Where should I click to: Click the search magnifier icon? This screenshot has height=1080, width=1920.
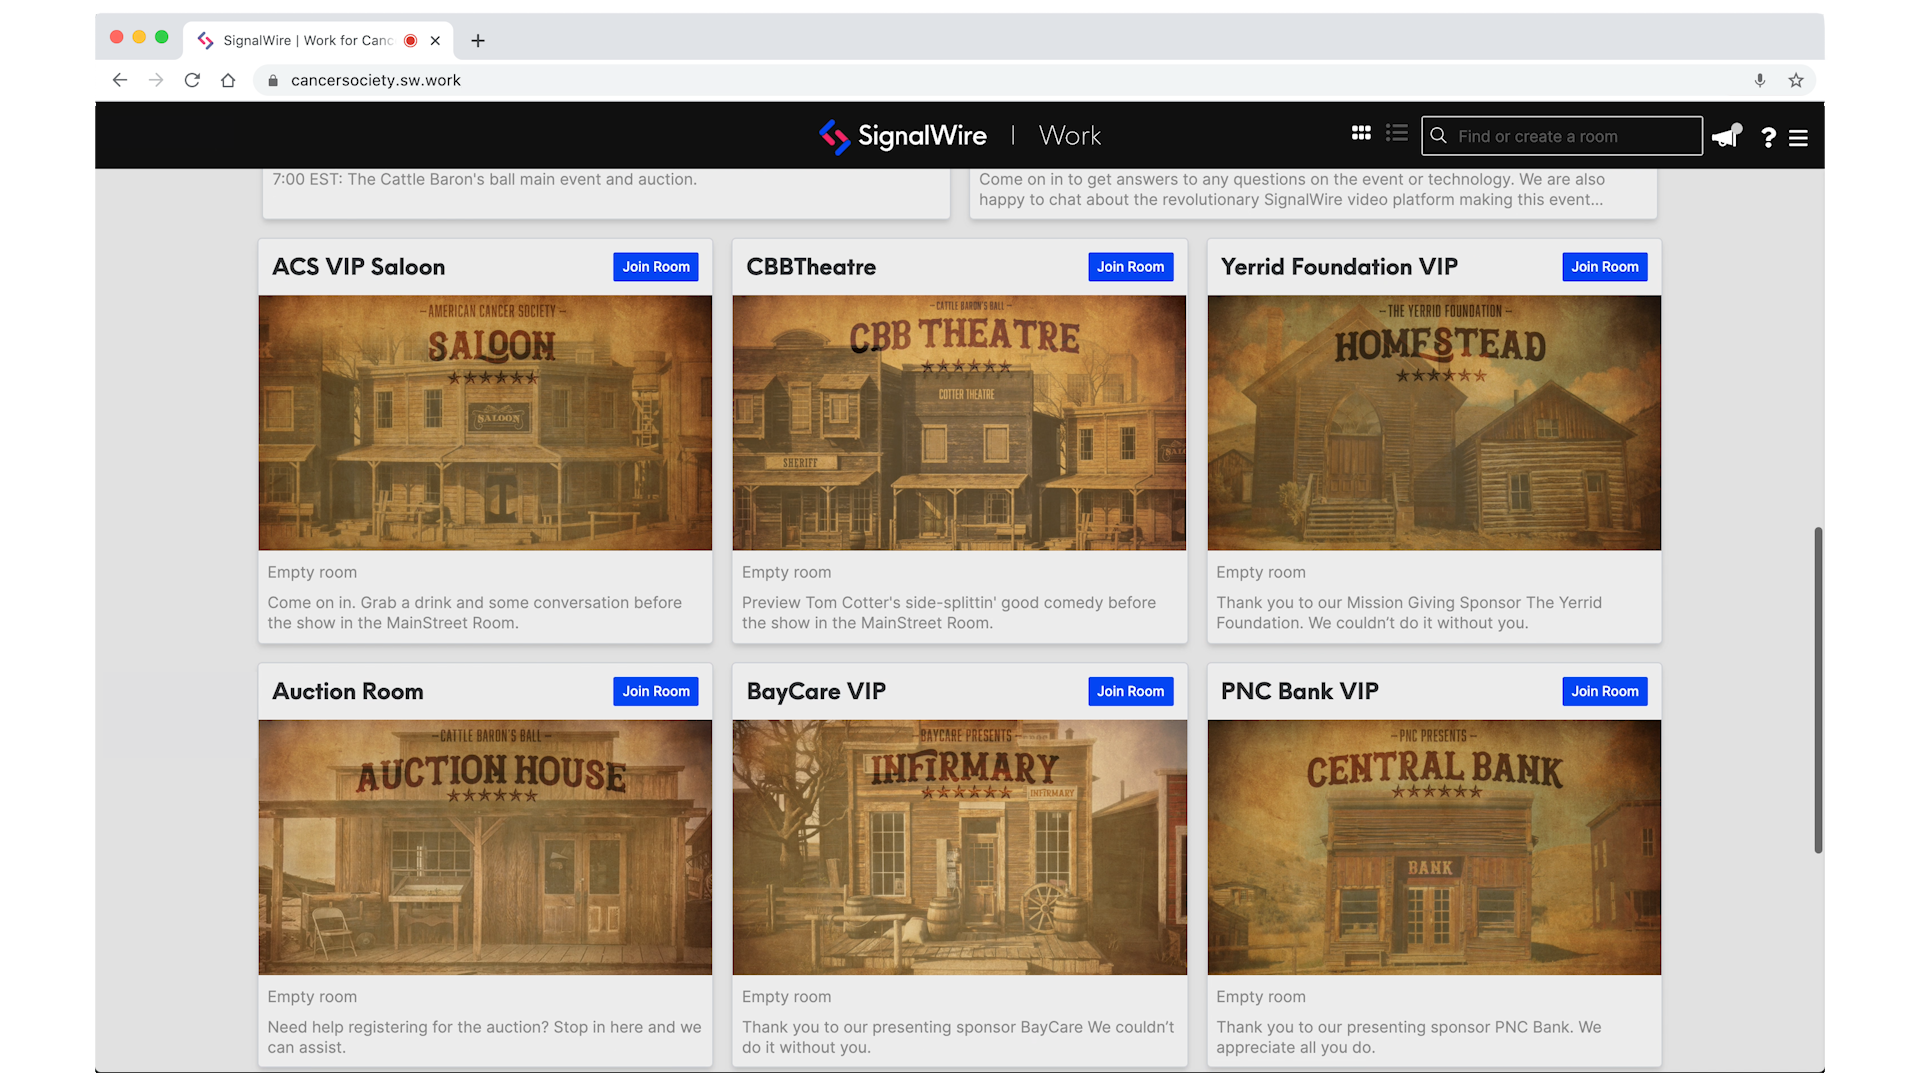click(1438, 136)
